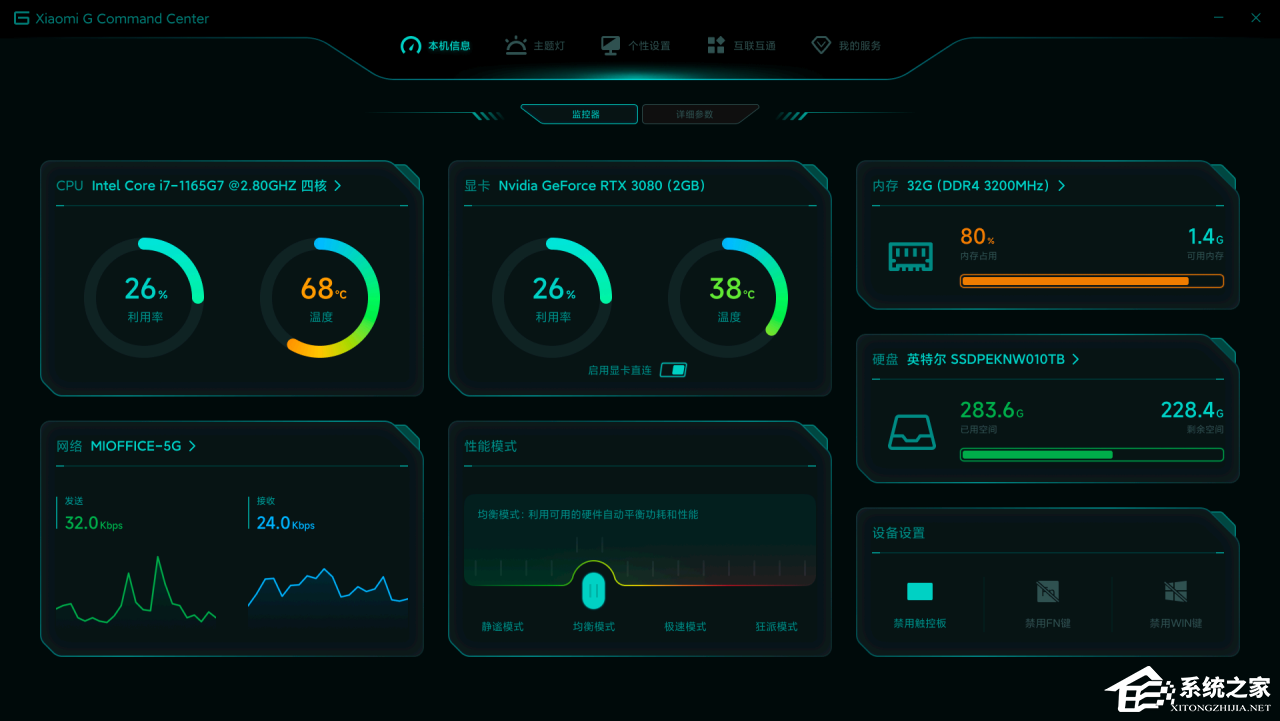Go to the 个性设置 tab

point(635,45)
